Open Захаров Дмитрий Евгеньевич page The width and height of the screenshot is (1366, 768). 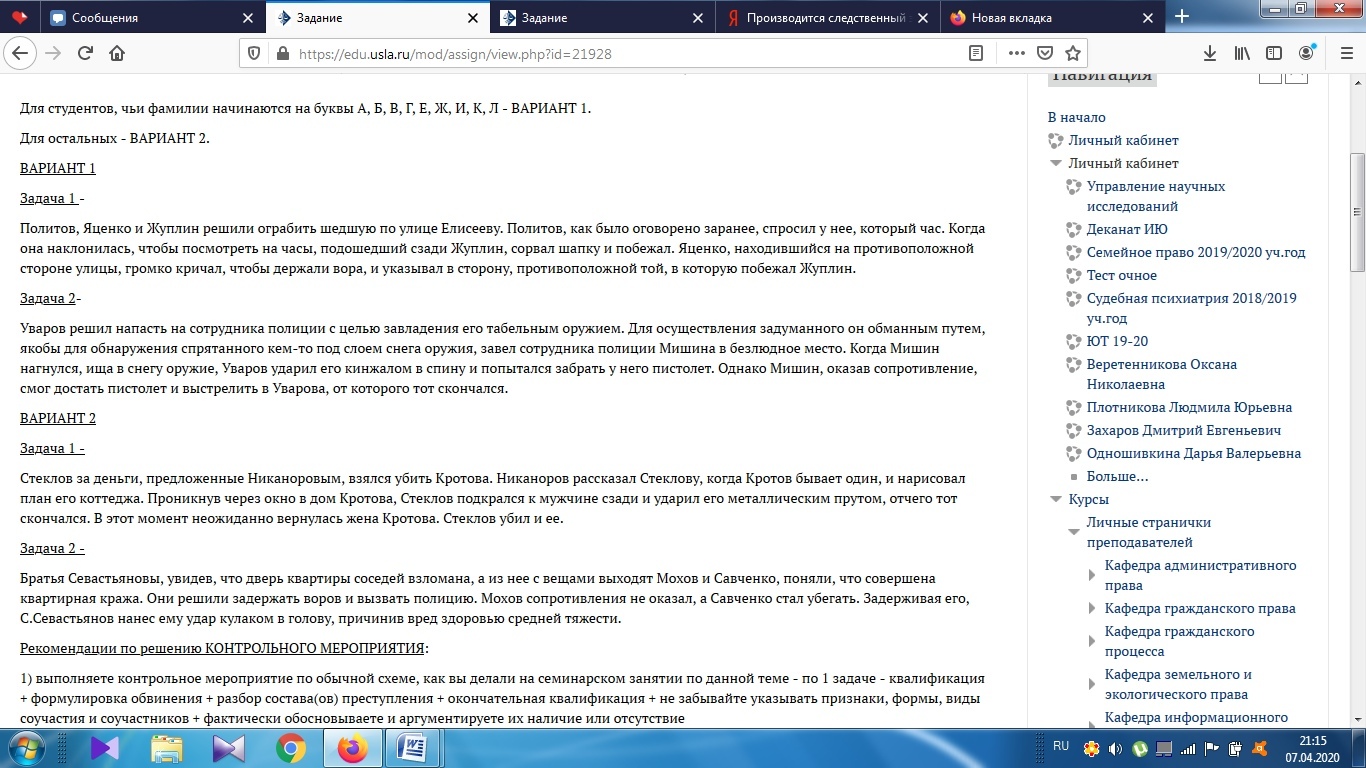(1184, 430)
